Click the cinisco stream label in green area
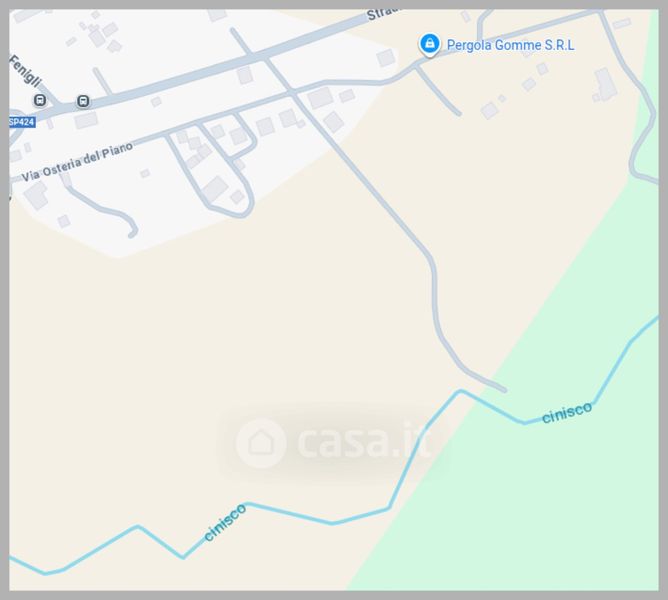668x600 pixels. (567, 412)
